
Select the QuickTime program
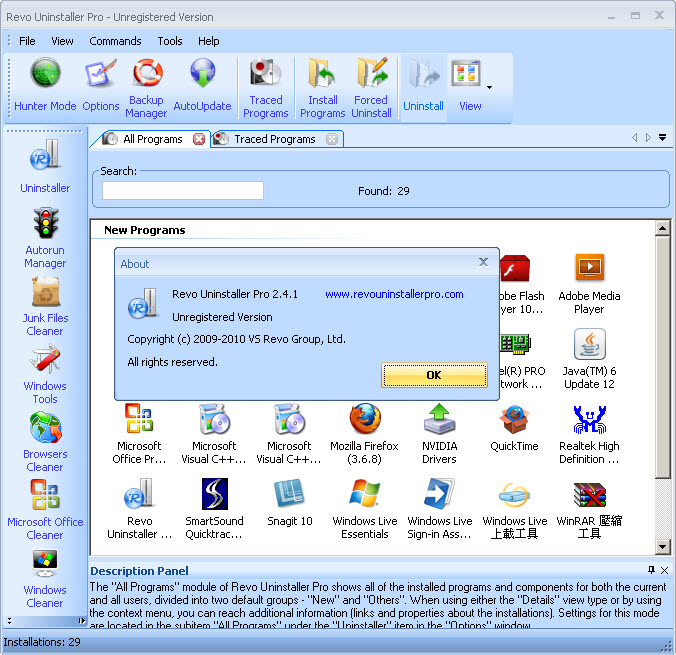[x=514, y=428]
